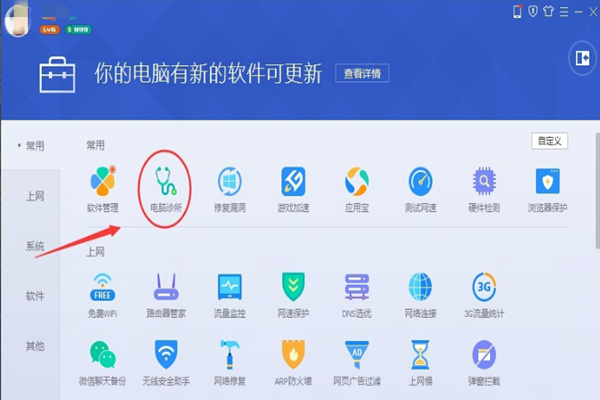Click the 自定义 customize button
600x400 pixels.
point(549,141)
